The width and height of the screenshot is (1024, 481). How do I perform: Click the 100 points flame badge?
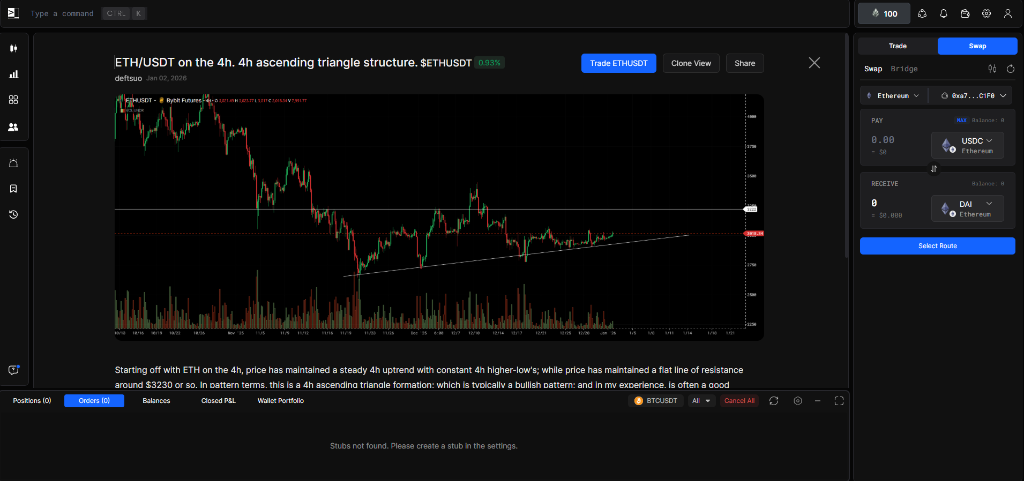point(884,13)
